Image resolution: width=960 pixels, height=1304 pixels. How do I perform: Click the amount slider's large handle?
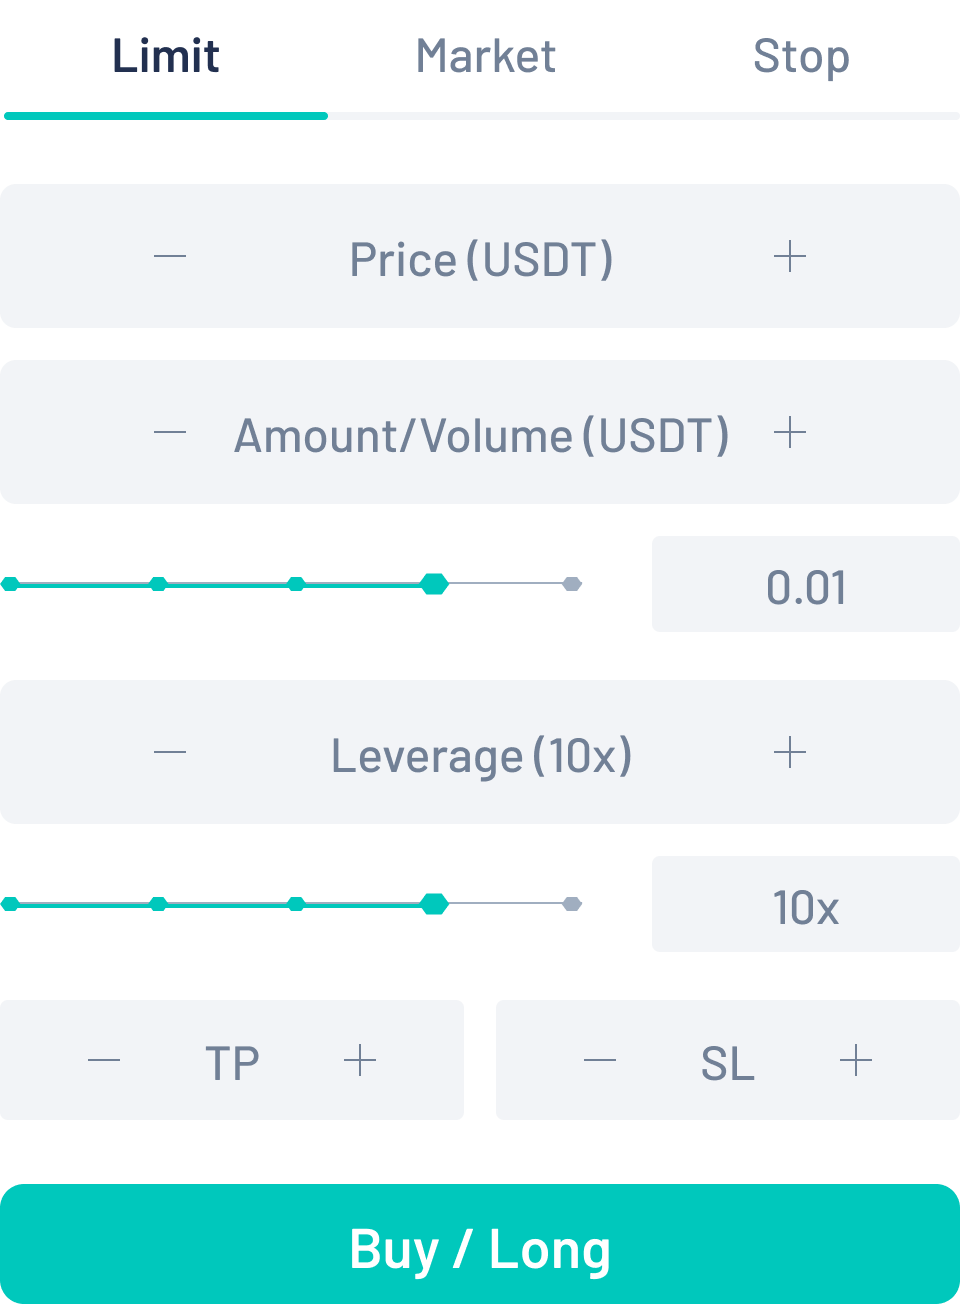tap(434, 584)
